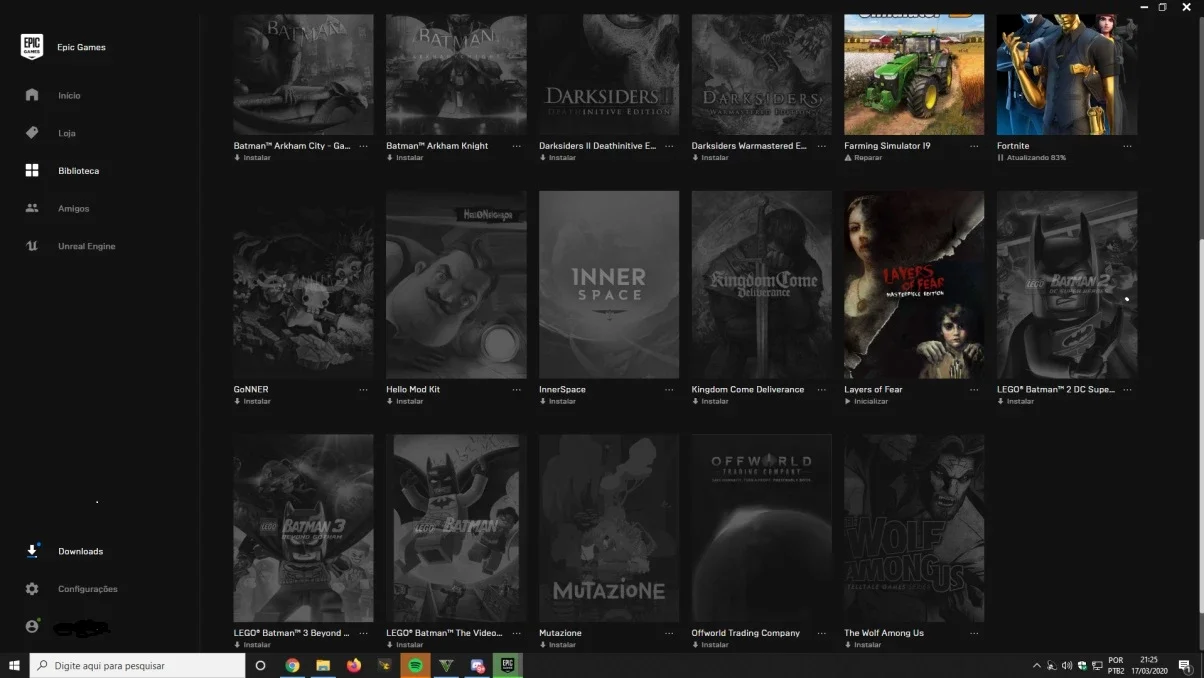Open the Loja store tag icon
The height and width of the screenshot is (678, 1204).
click(x=32, y=133)
